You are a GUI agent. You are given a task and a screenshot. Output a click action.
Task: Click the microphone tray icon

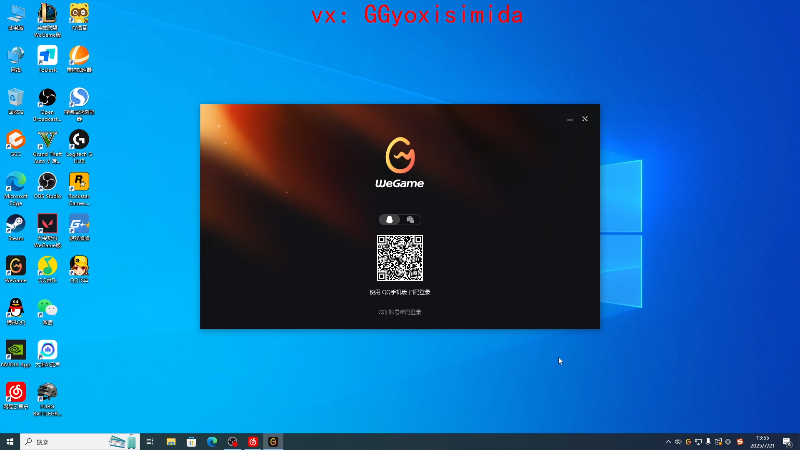pos(708,442)
